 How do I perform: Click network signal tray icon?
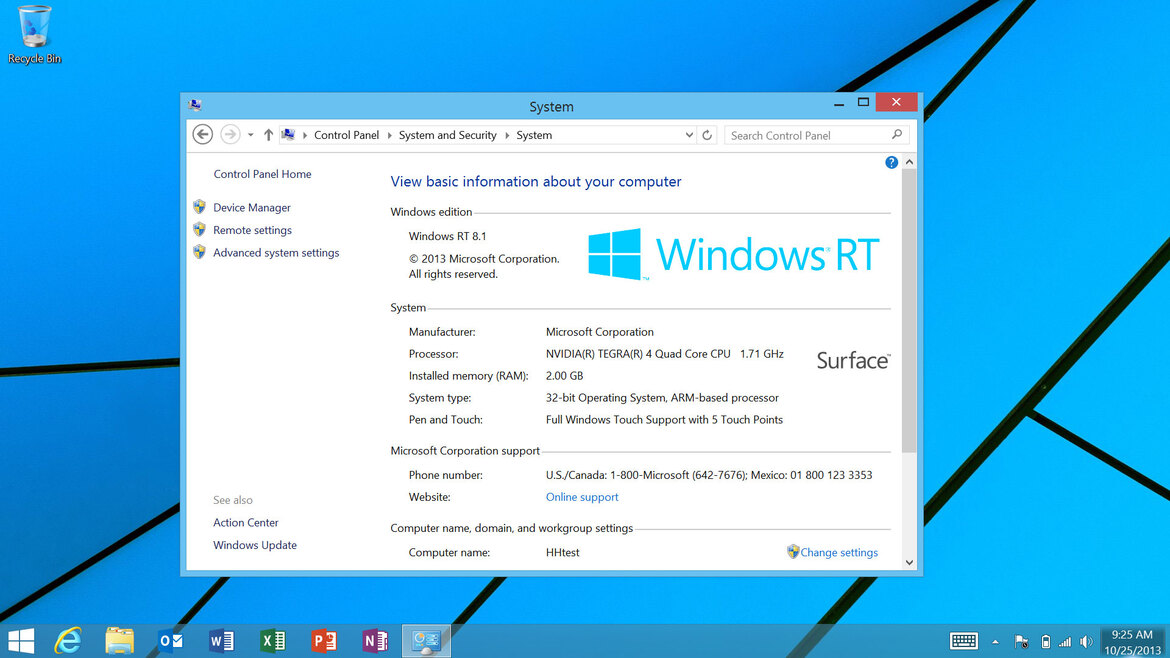coord(1065,642)
